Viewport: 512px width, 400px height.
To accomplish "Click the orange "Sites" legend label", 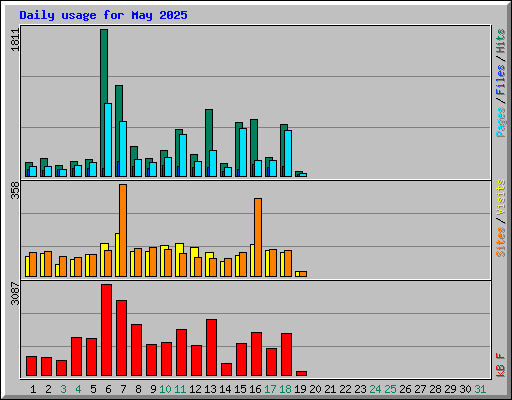I will click(501, 242).
